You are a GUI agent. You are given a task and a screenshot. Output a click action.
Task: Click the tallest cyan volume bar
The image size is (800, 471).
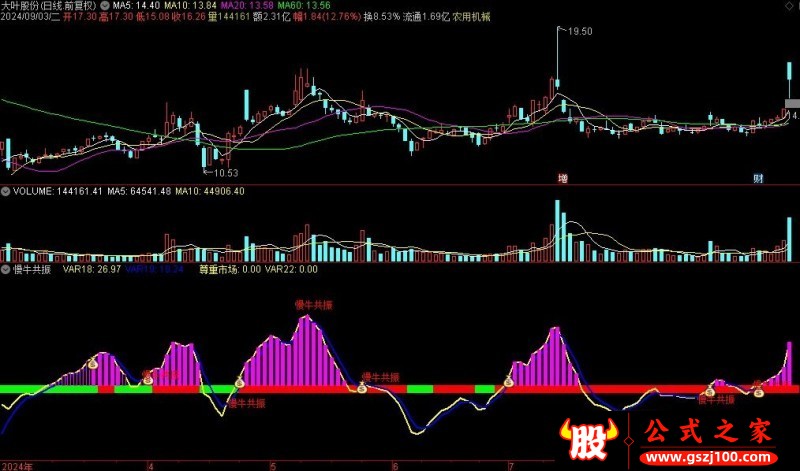(x=557, y=231)
